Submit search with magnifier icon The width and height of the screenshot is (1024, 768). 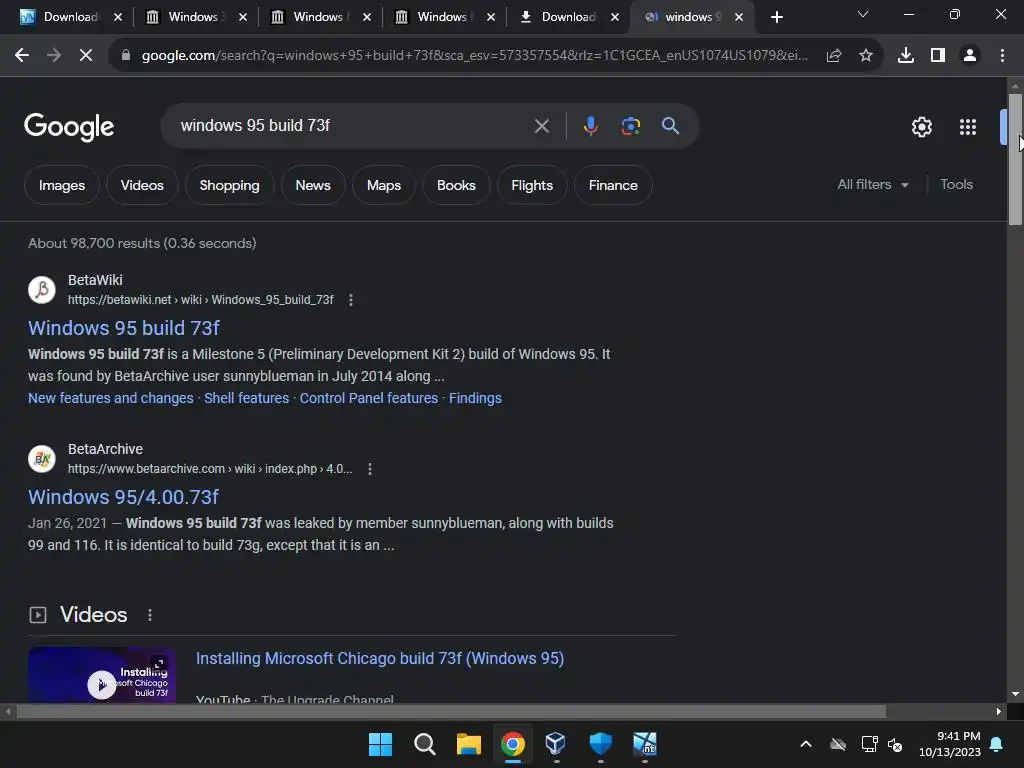(x=670, y=125)
